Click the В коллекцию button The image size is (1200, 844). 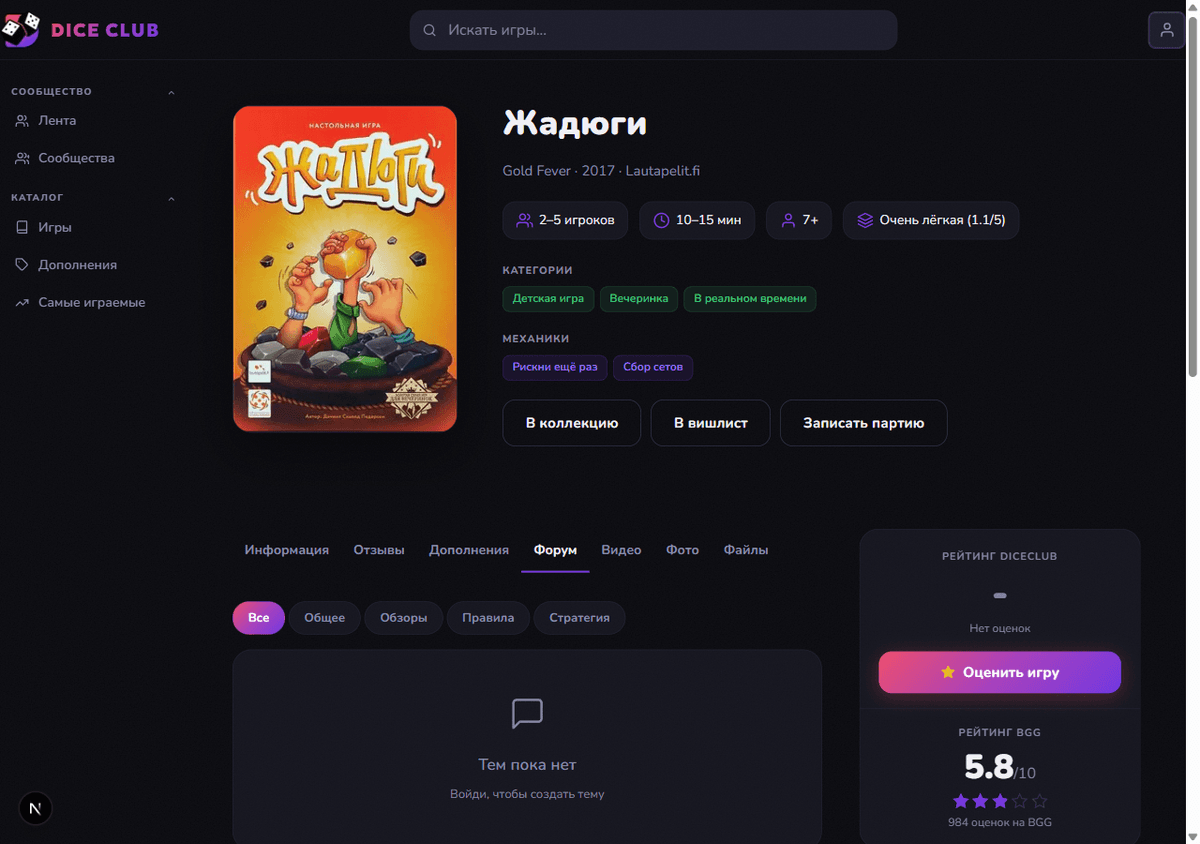pos(572,423)
